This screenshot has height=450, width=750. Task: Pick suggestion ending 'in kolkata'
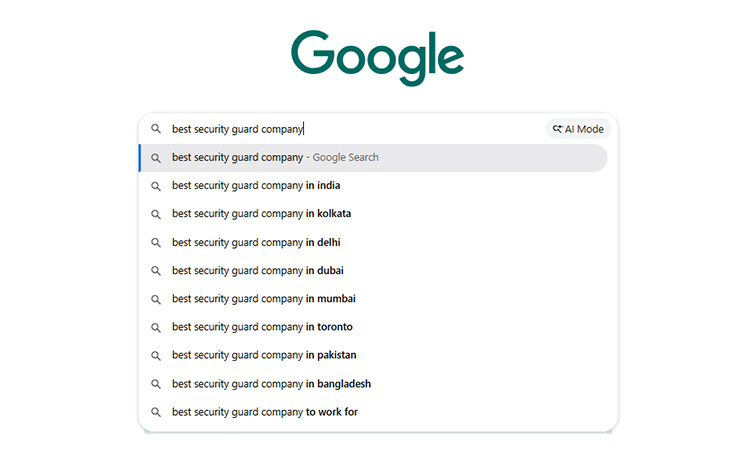point(261,213)
